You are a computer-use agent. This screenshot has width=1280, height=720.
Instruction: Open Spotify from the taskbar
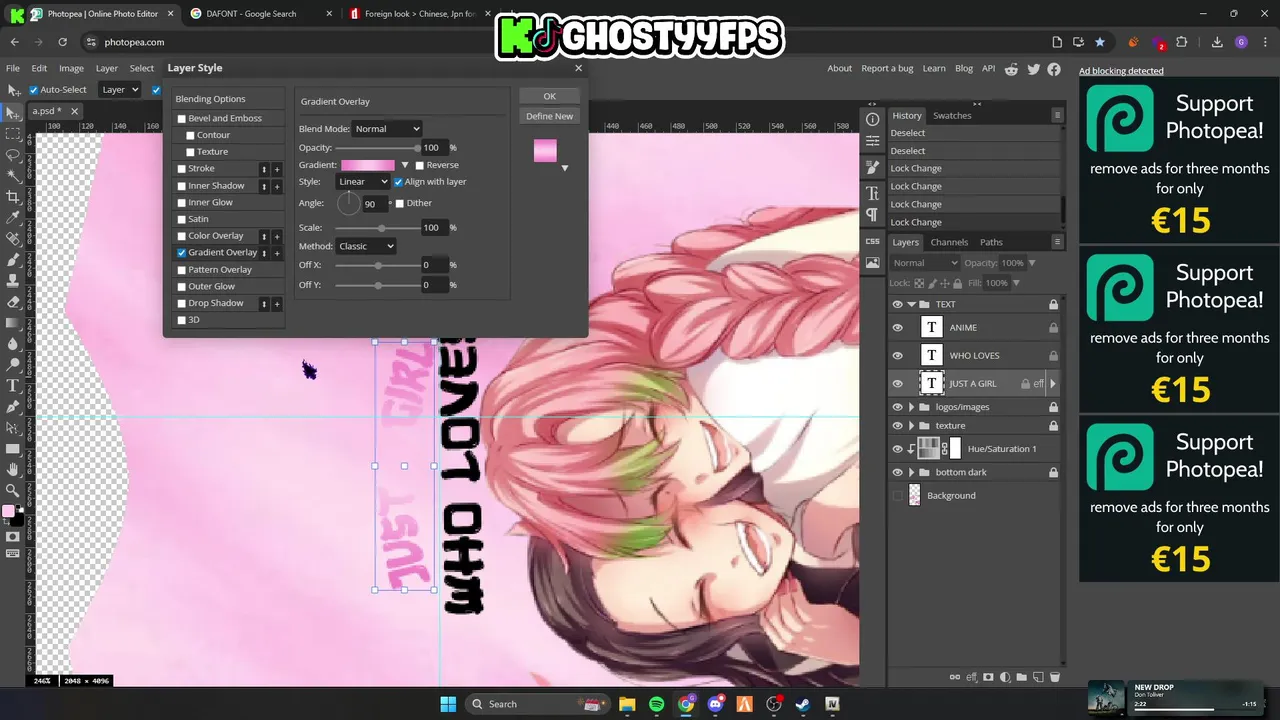[x=656, y=704]
